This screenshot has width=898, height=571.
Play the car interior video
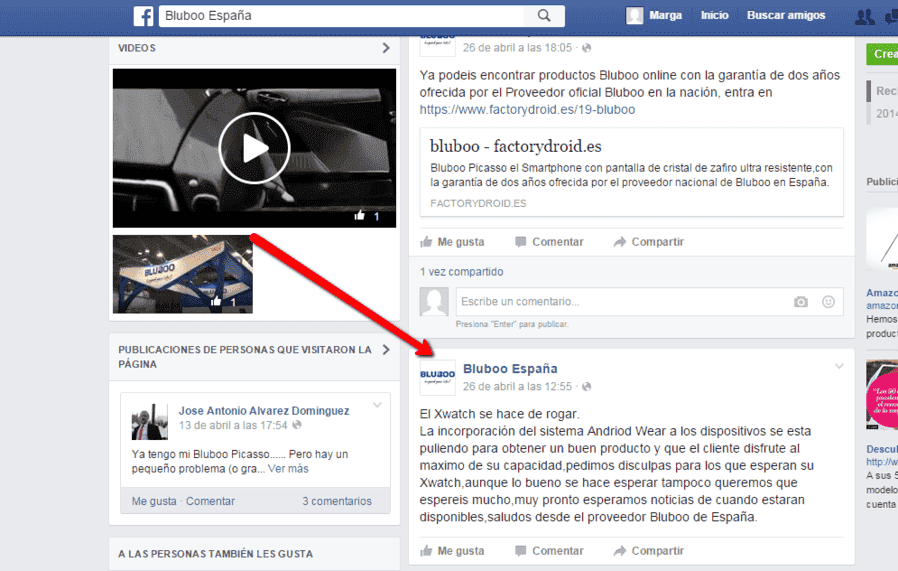[254, 148]
